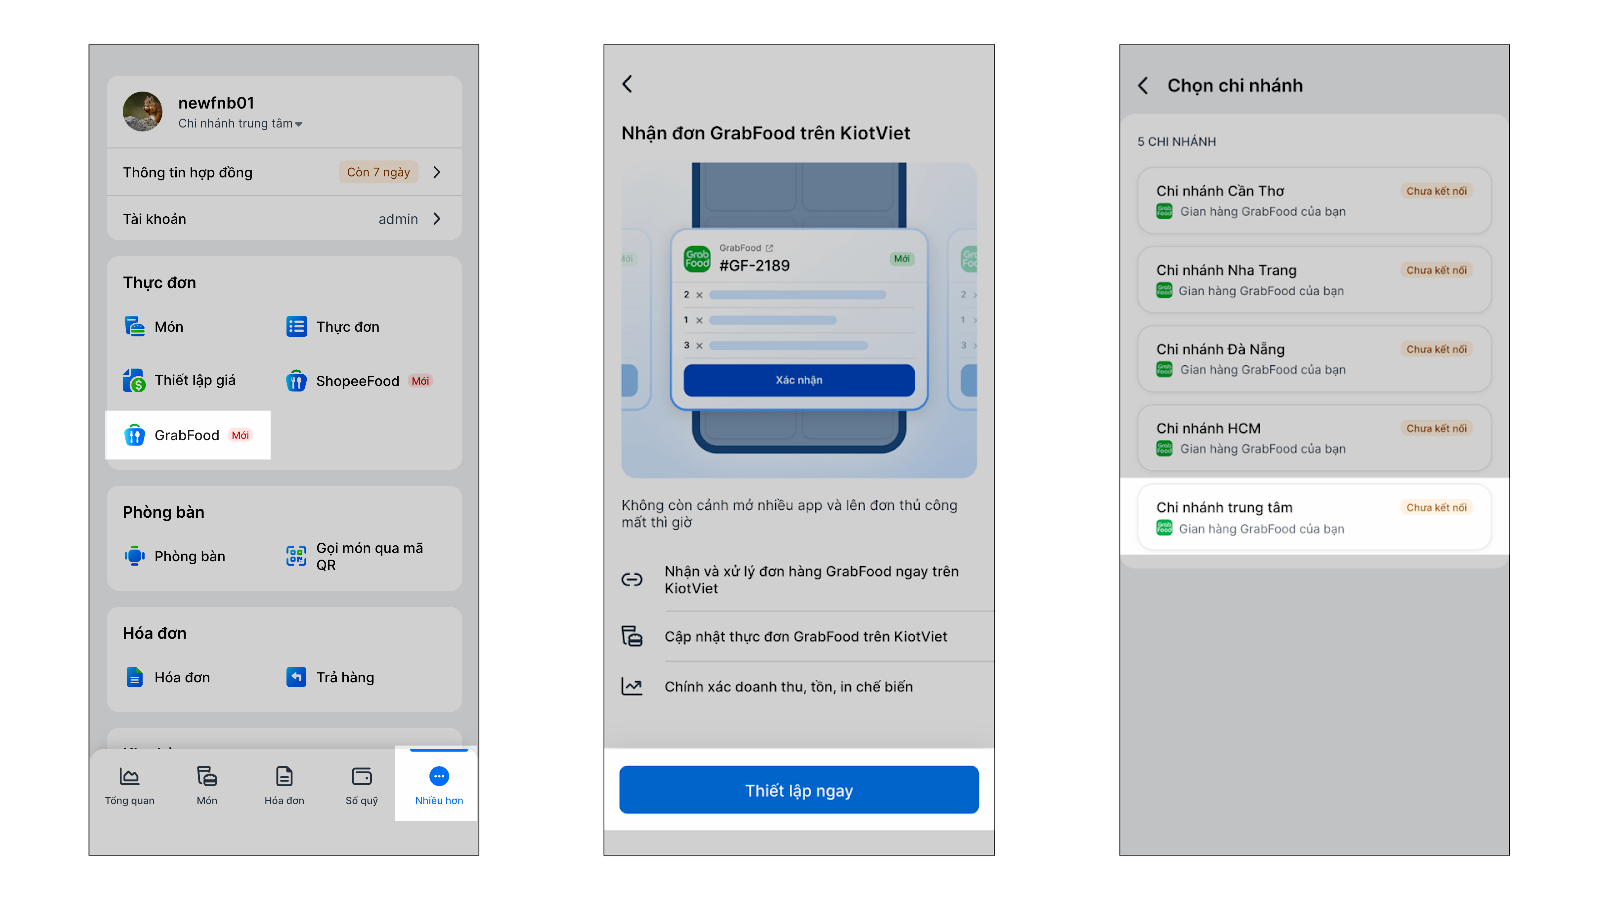This screenshot has width=1600, height=900.
Task: Tap Xác nhận on the order preview
Action: (x=799, y=380)
